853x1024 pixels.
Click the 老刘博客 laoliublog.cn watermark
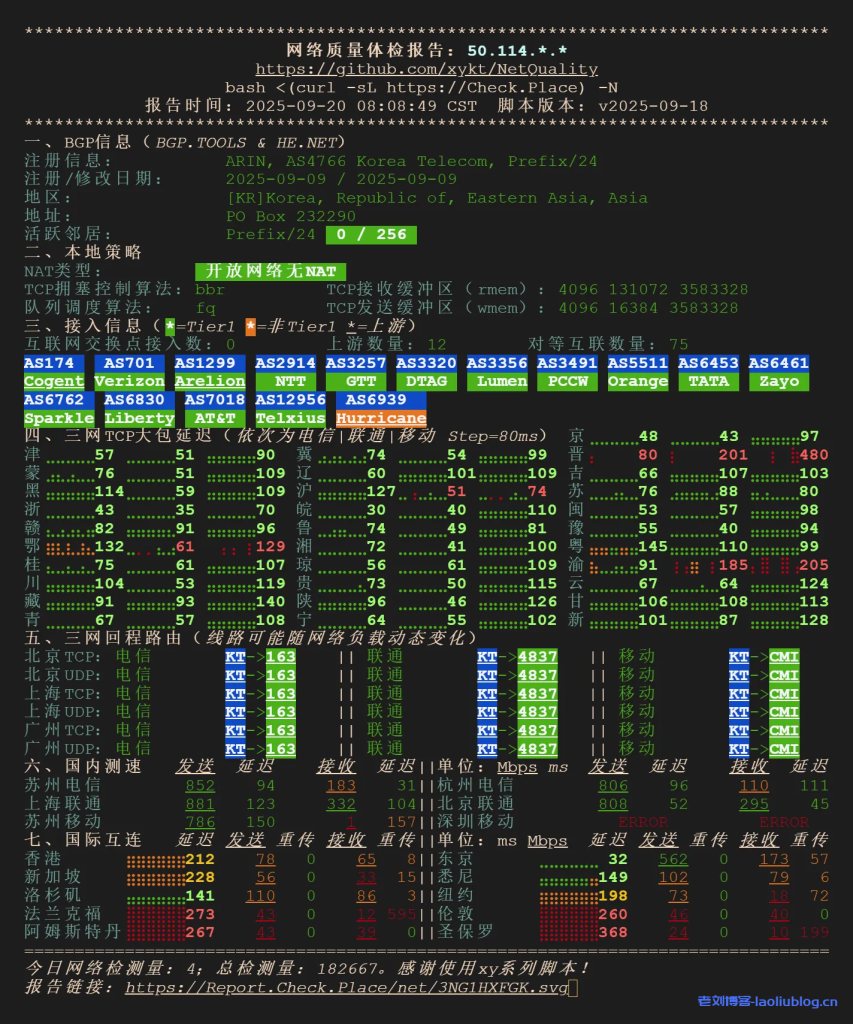point(767,1001)
